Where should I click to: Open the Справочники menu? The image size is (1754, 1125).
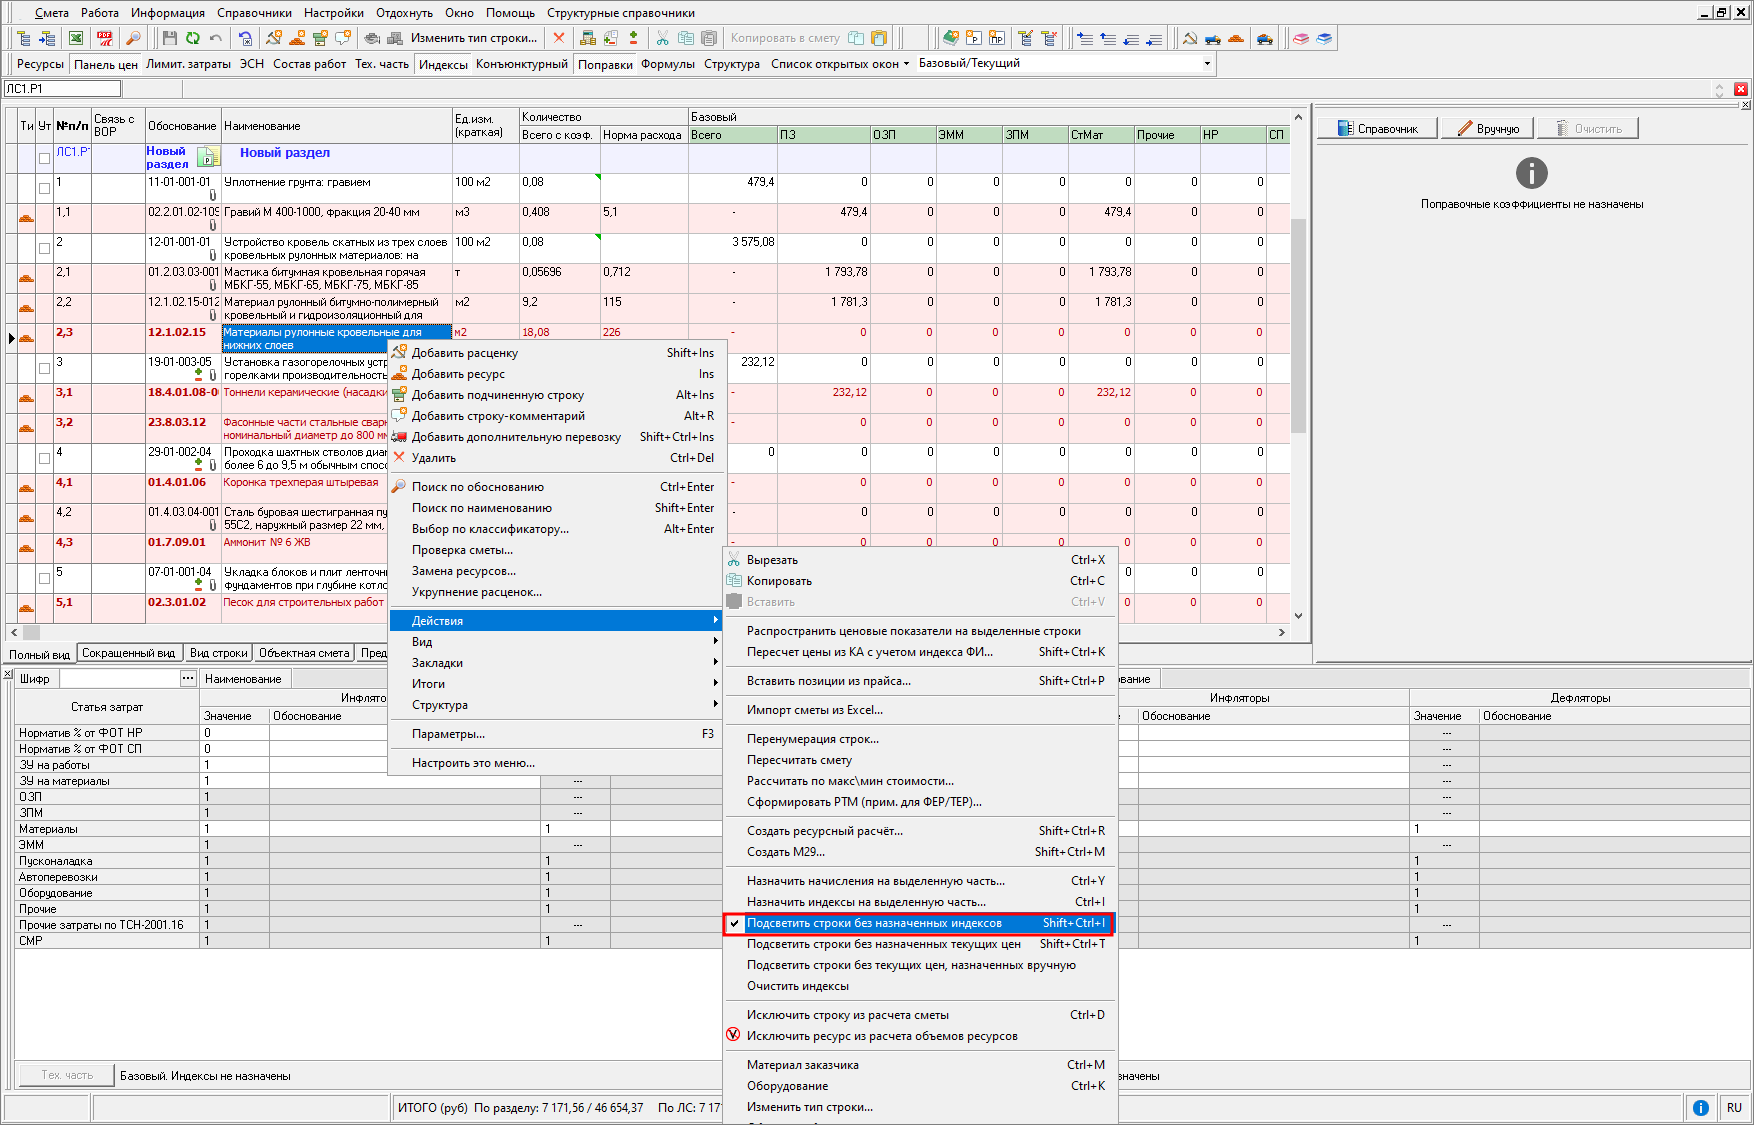pos(254,13)
